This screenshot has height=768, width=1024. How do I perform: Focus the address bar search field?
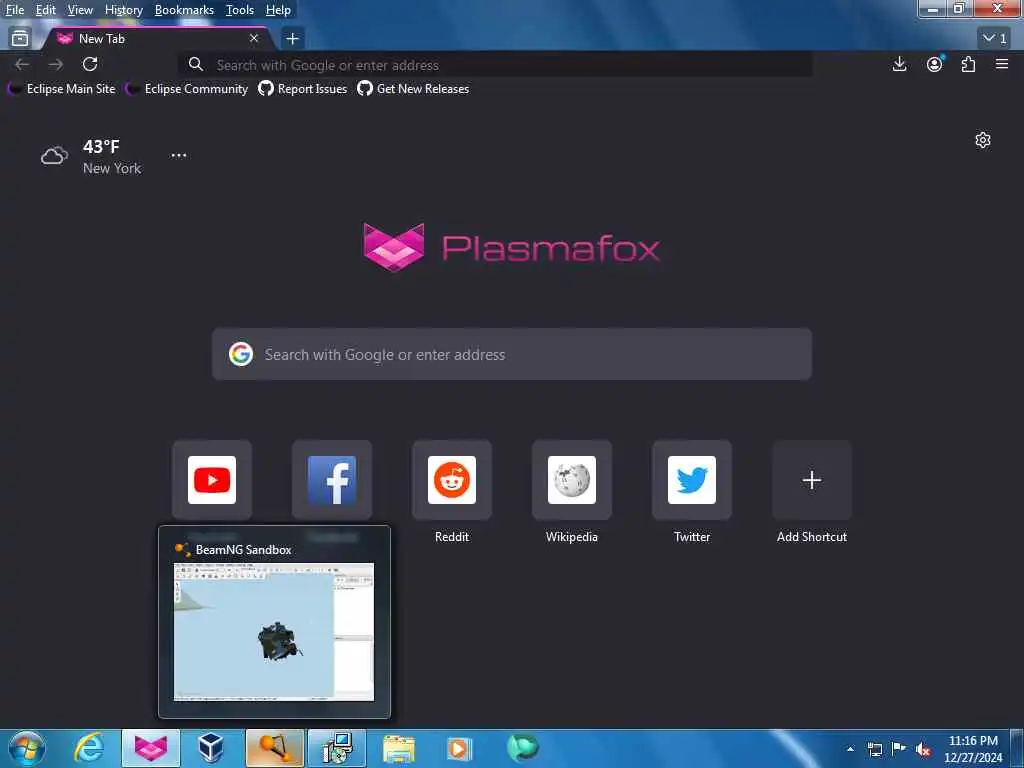(496, 65)
